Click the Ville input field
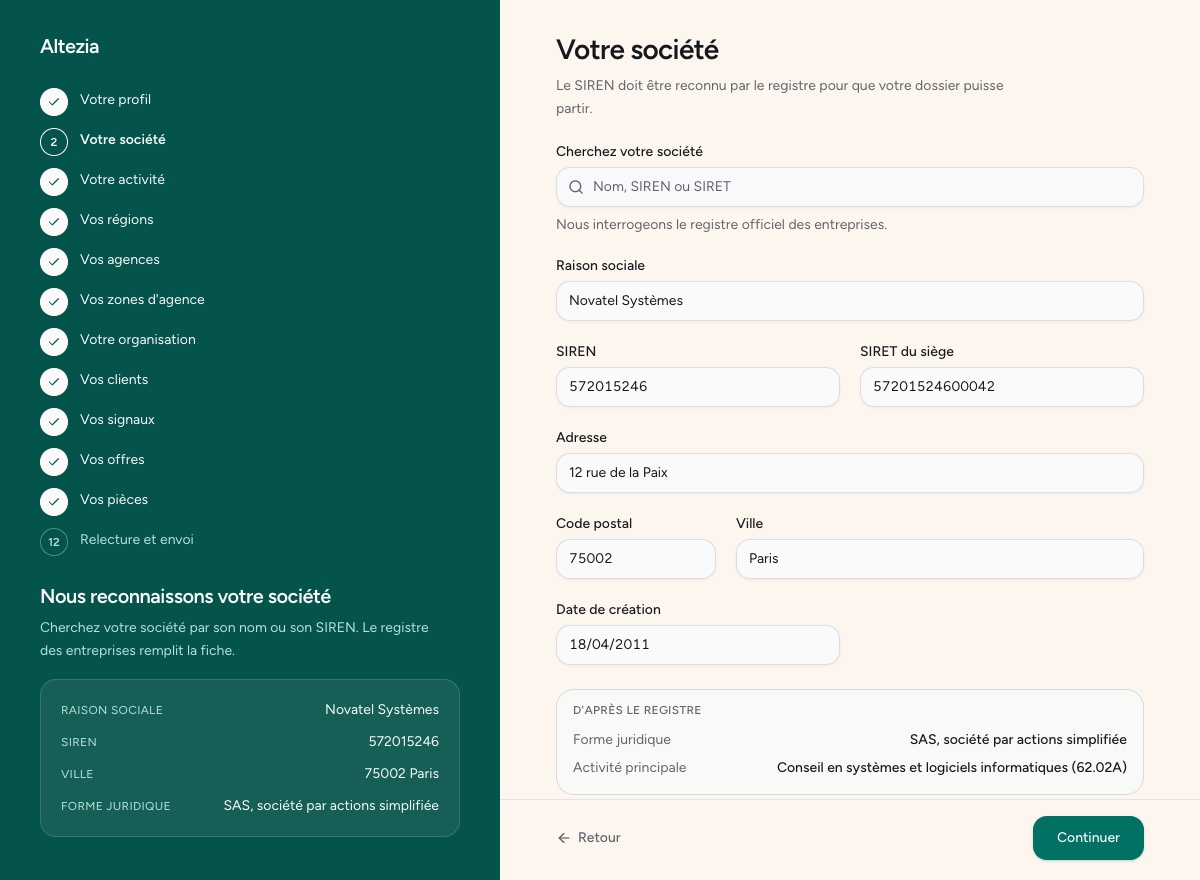 click(940, 559)
